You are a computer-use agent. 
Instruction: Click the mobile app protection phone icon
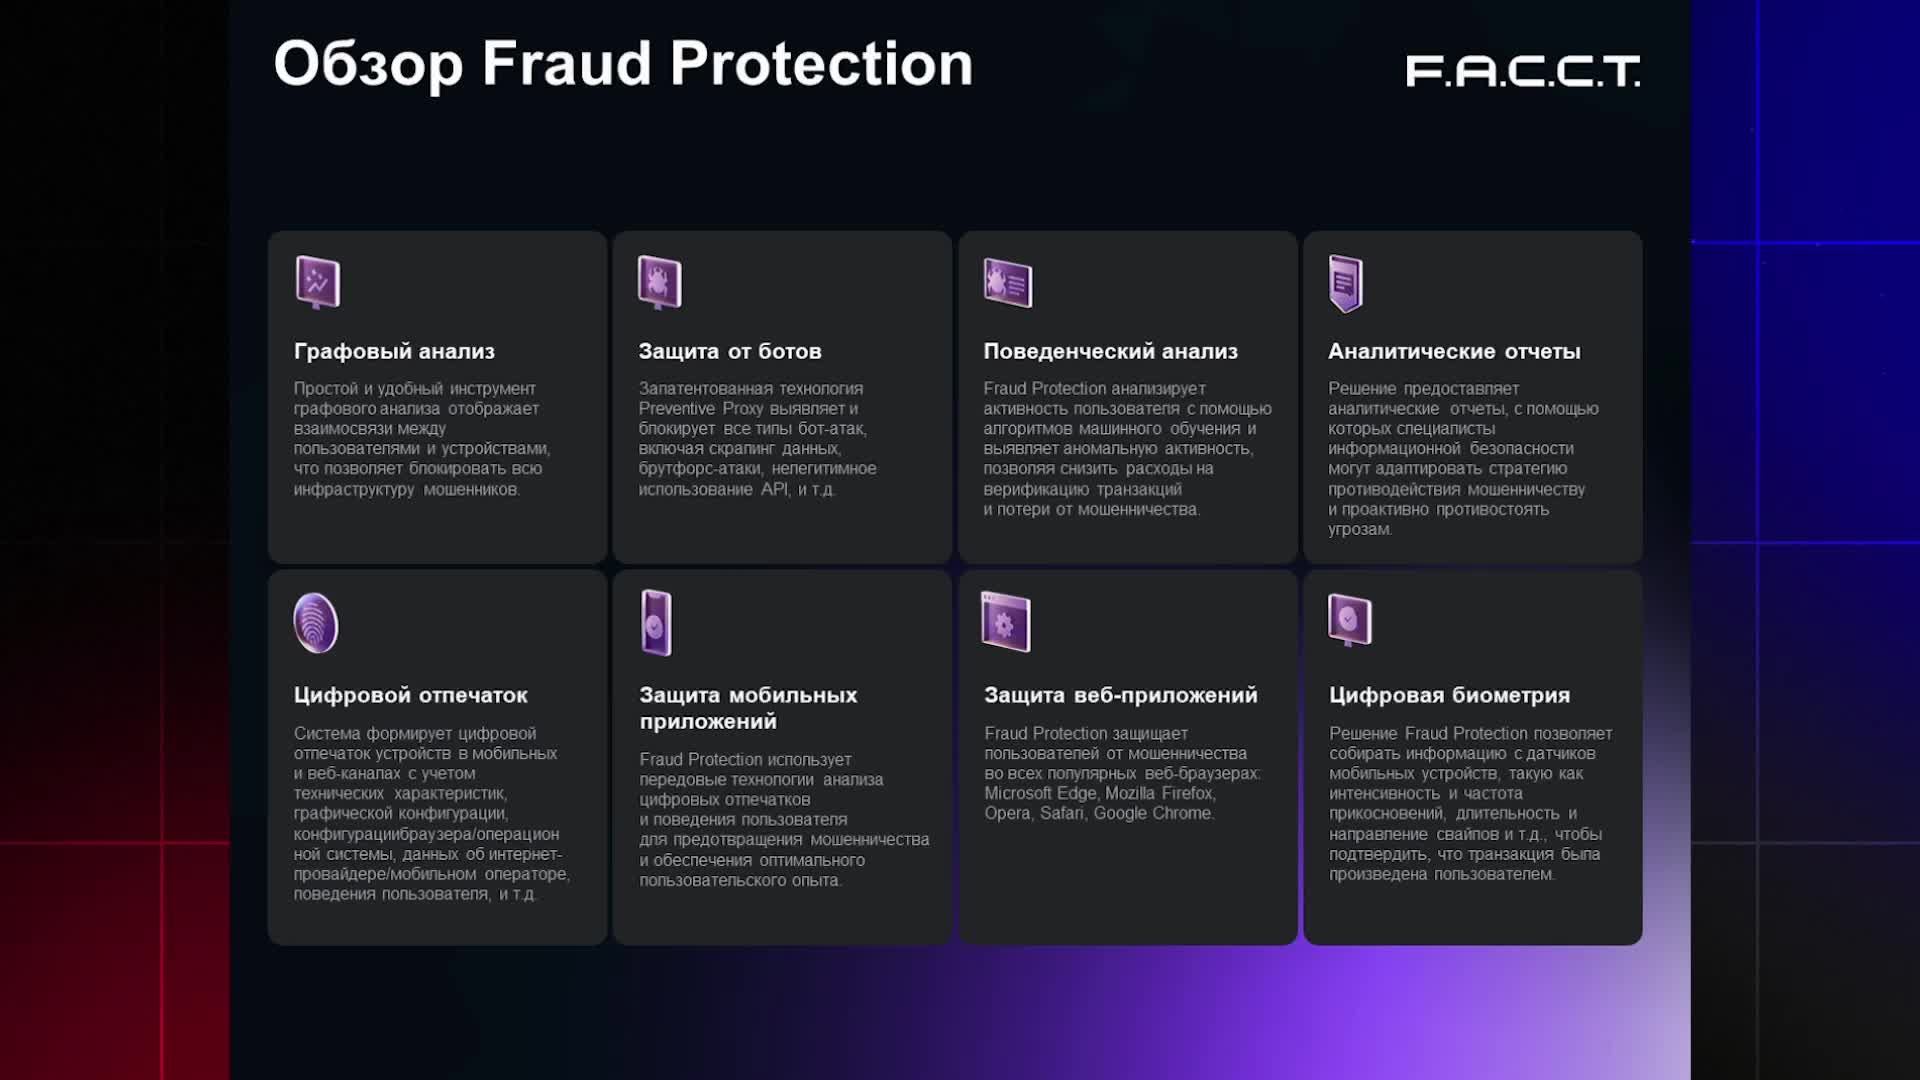click(x=656, y=623)
